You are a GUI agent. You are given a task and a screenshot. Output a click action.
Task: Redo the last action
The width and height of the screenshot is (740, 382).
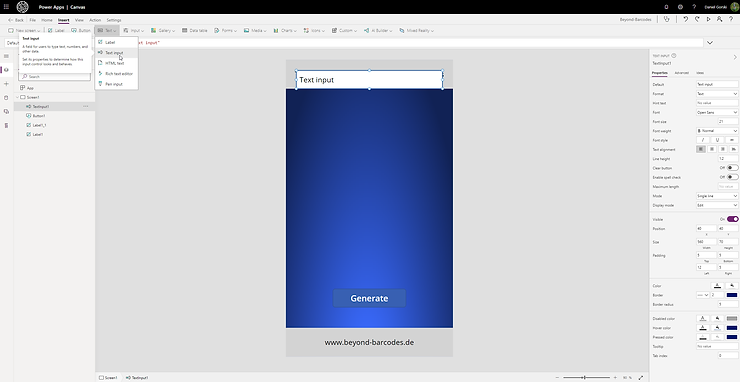[697, 19]
